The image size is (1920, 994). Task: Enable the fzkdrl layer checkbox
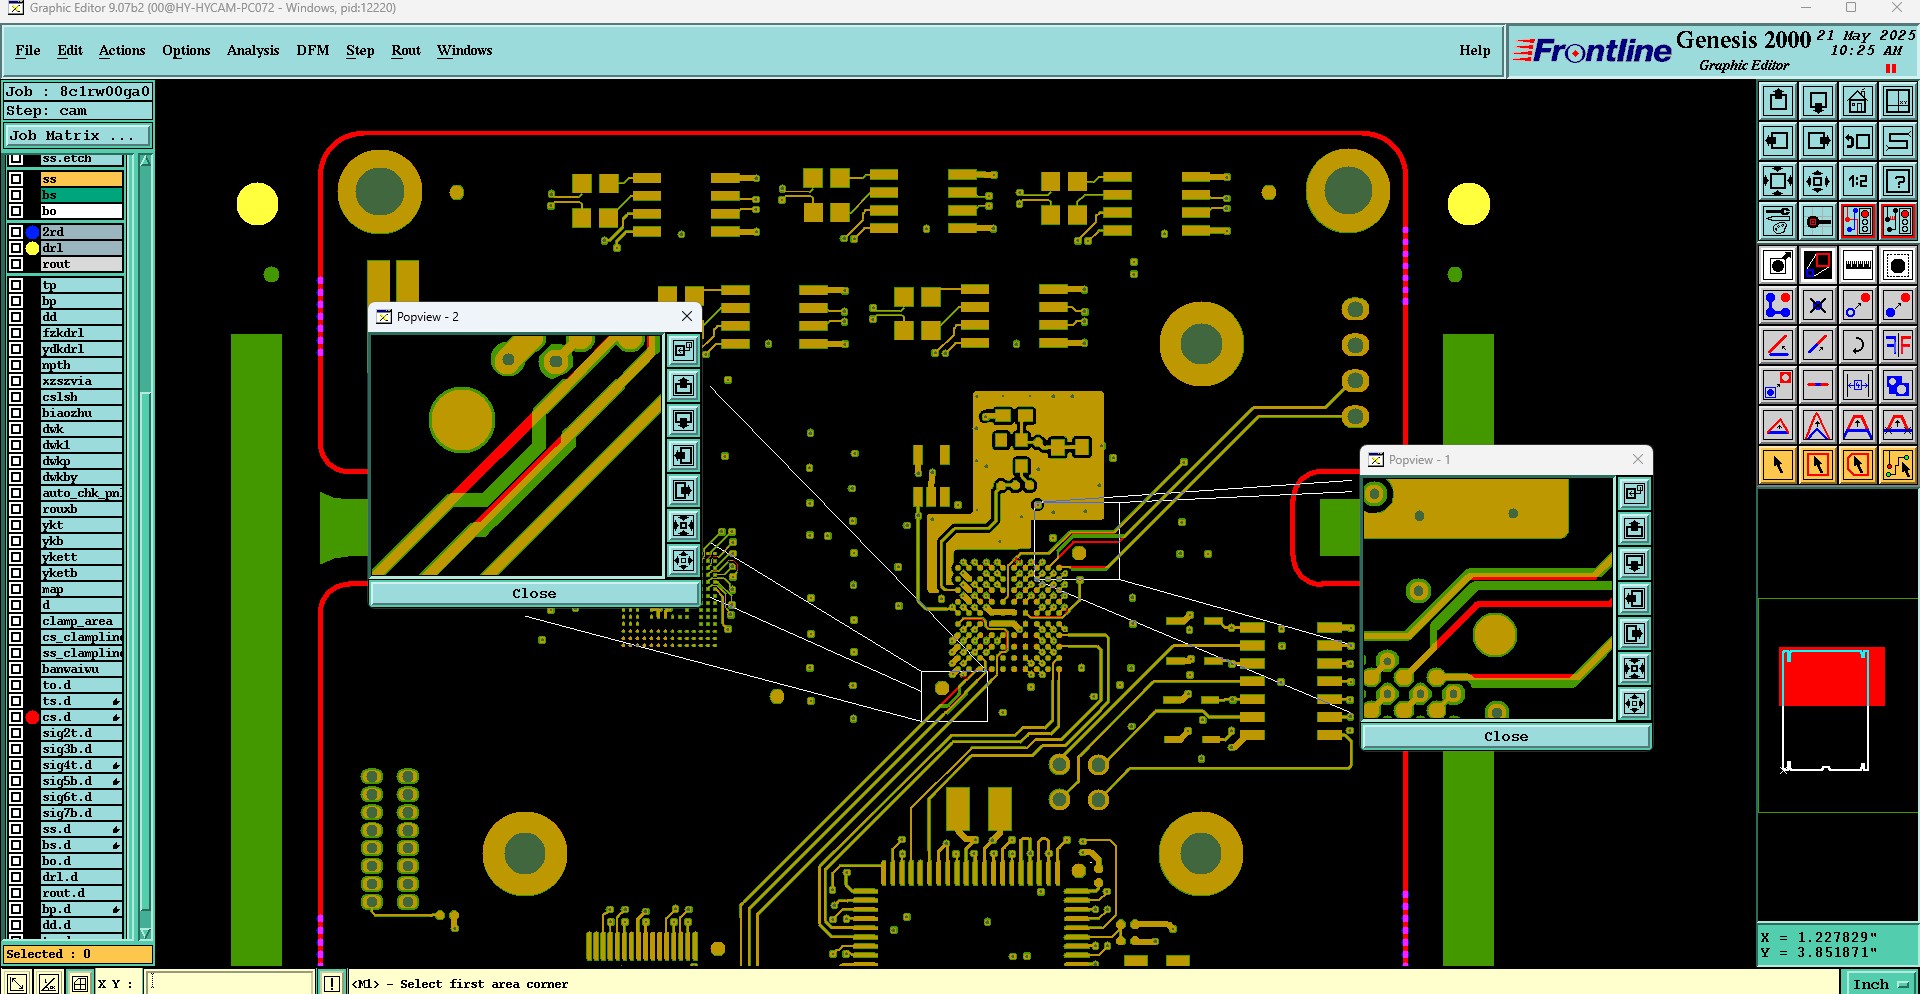pyautogui.click(x=16, y=333)
